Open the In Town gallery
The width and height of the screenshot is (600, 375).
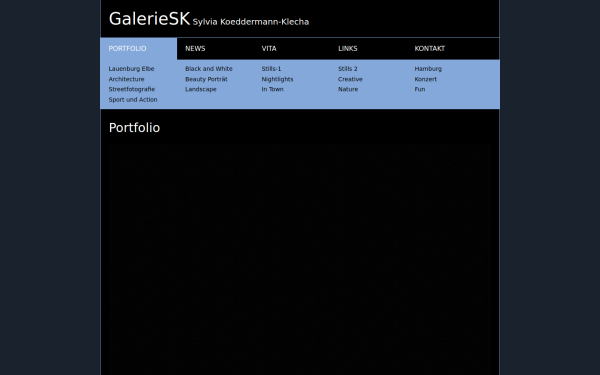(x=272, y=89)
